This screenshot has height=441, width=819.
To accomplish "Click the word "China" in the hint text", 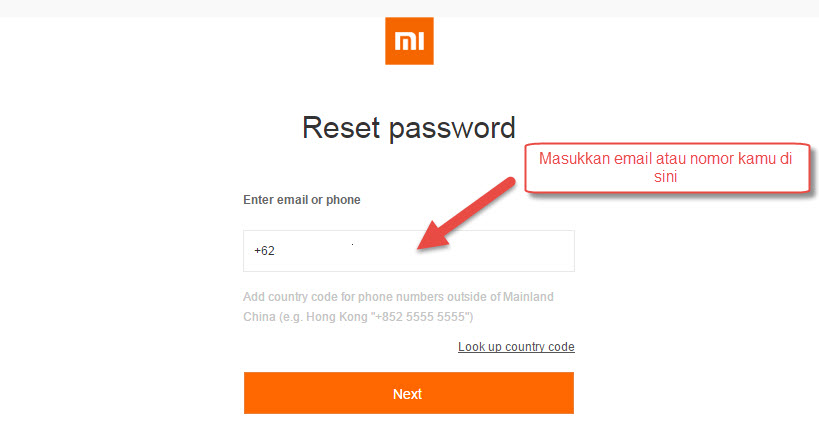I will pos(260,316).
